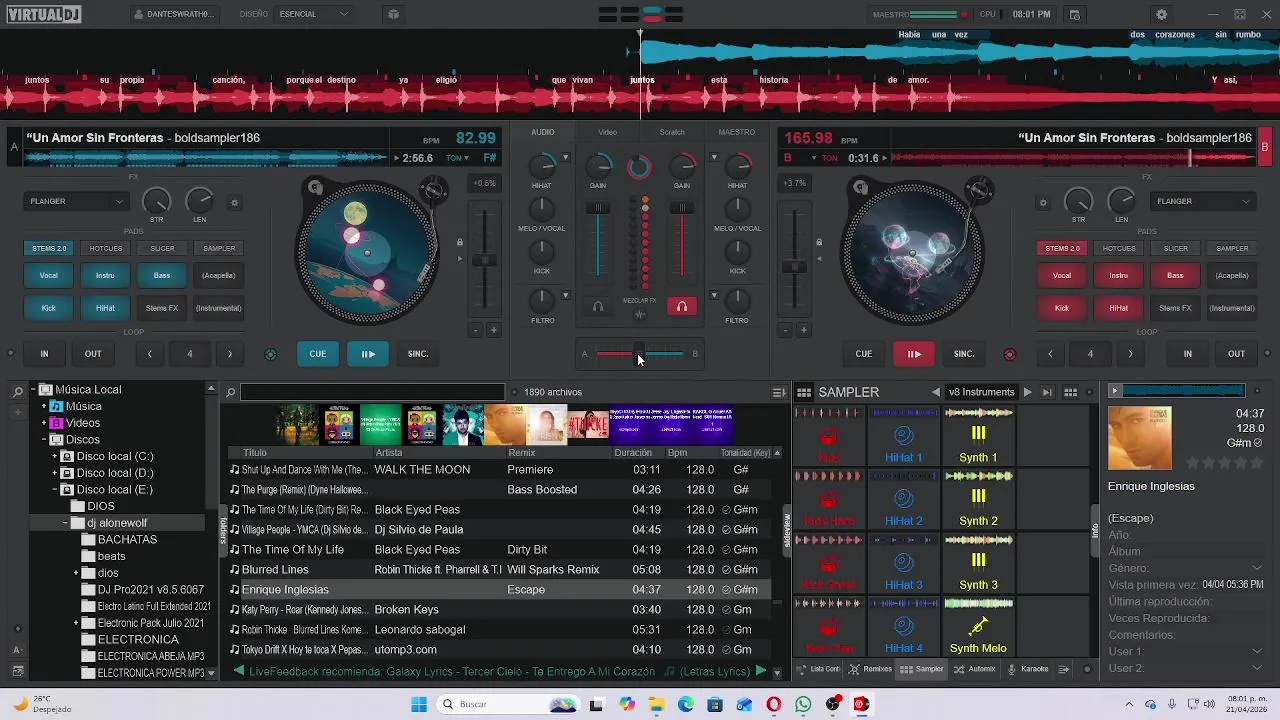The image size is (1280, 720).
Task: Toggle deck A Stems FX pad
Action: (x=162, y=308)
